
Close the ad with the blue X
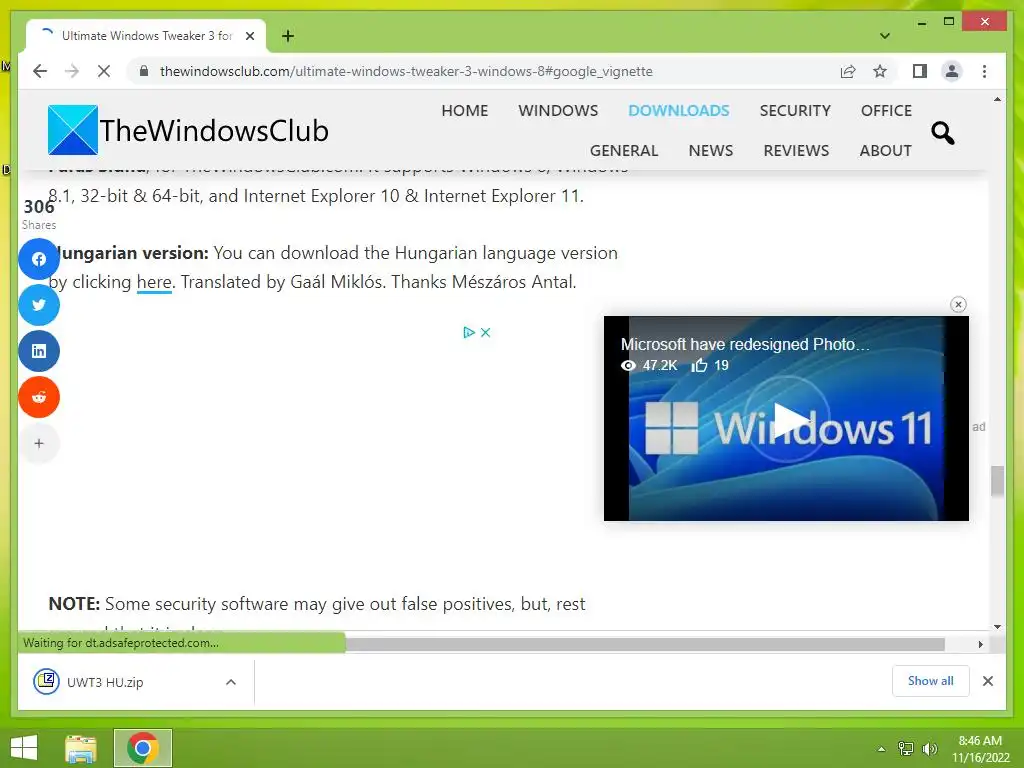[485, 332]
